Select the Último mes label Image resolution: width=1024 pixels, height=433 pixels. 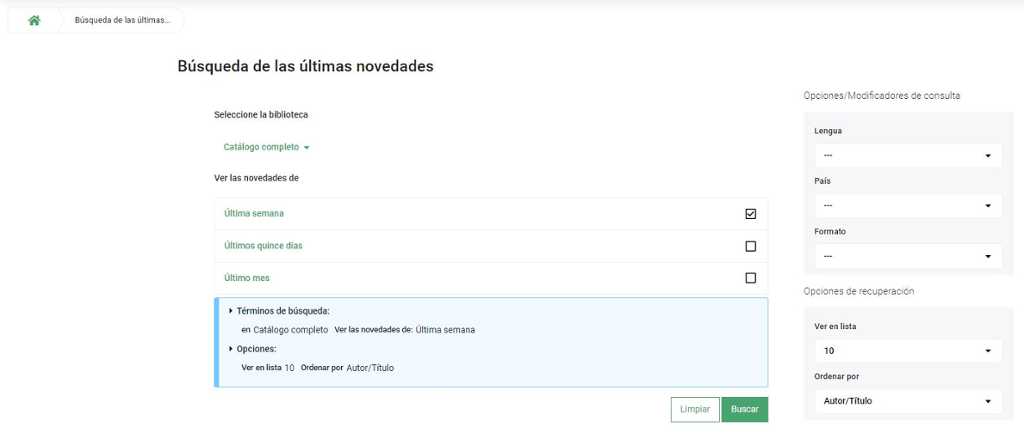(x=247, y=278)
